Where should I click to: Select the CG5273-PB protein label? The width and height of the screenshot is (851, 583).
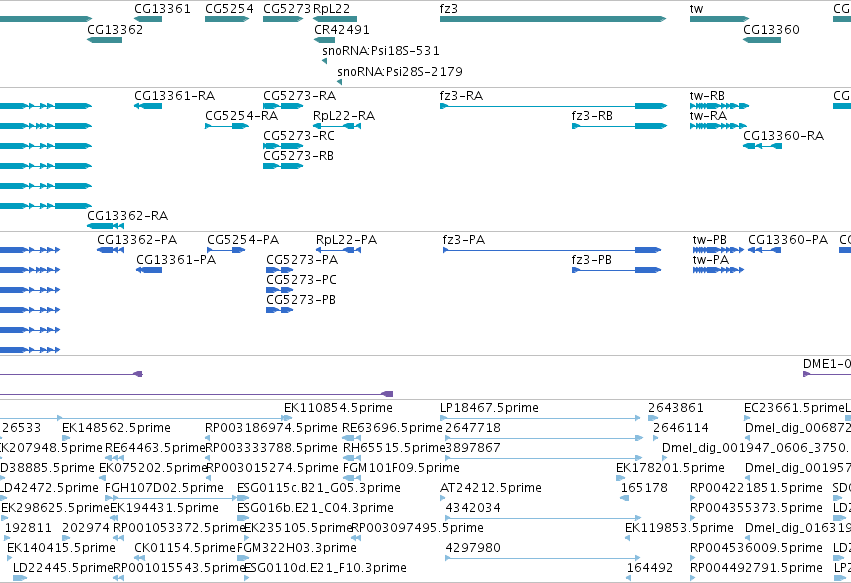coord(301,300)
